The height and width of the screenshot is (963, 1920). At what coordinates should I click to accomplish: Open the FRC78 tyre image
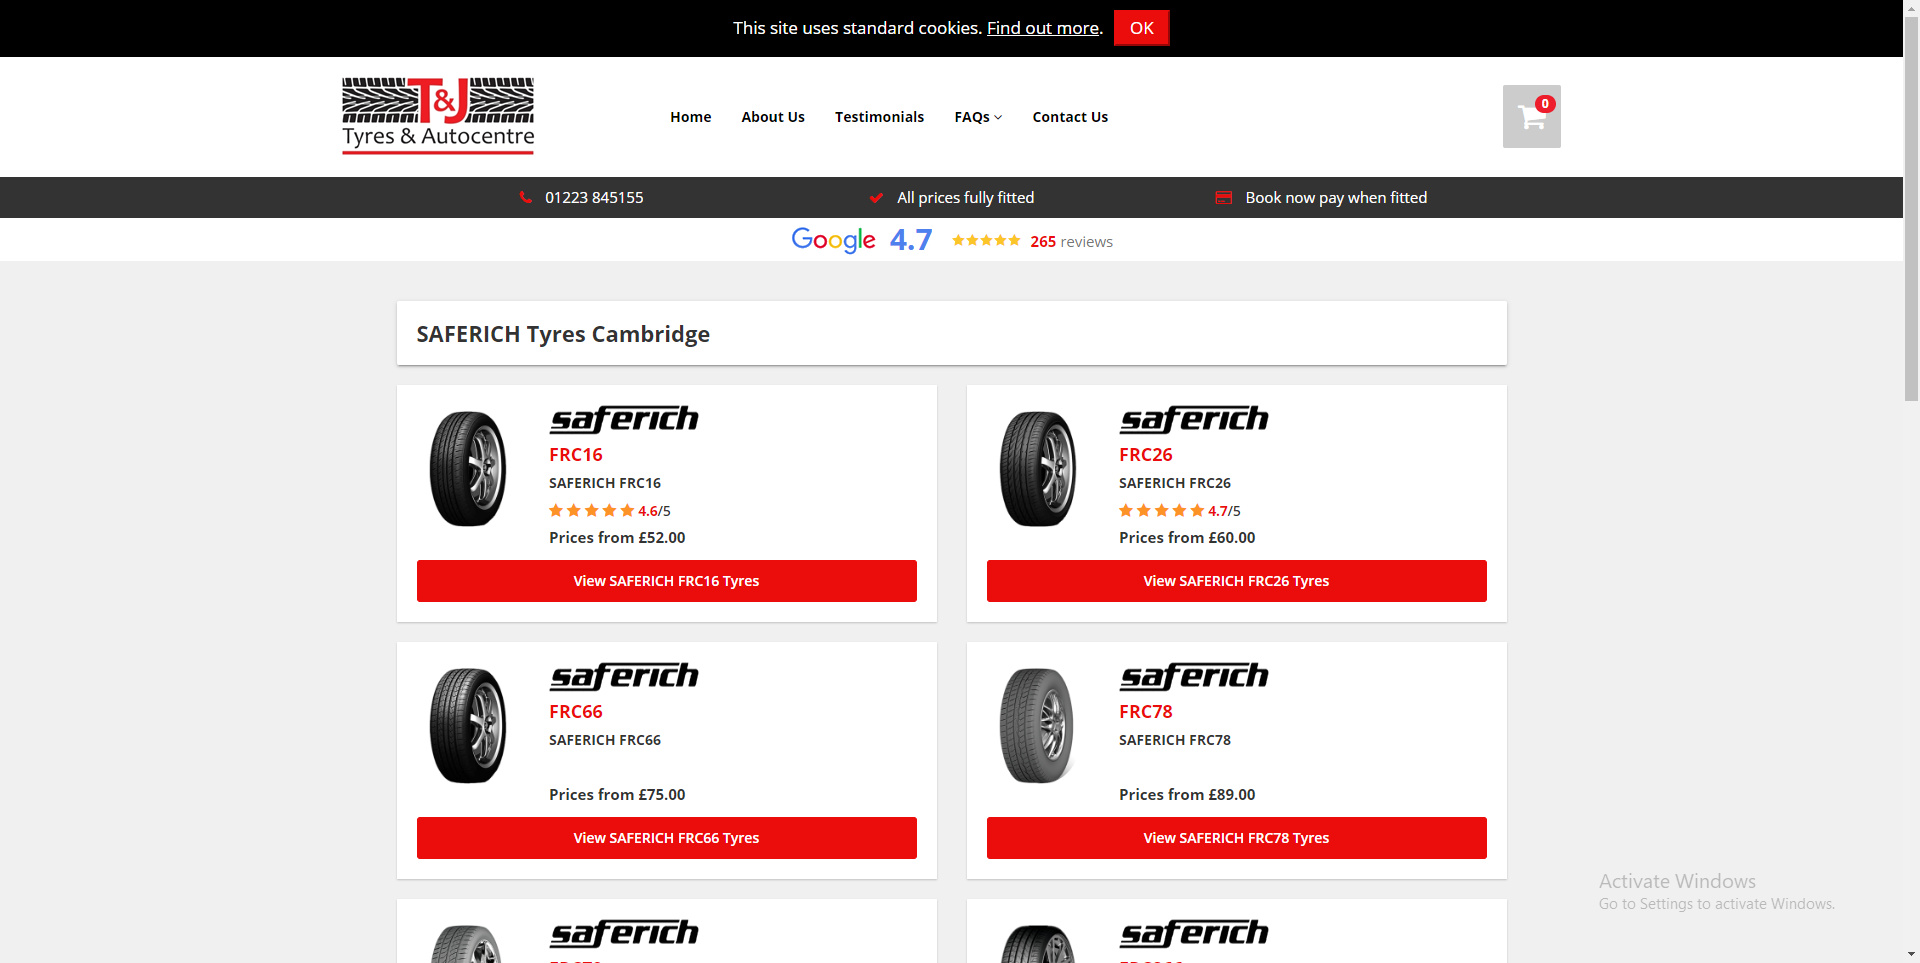1038,726
